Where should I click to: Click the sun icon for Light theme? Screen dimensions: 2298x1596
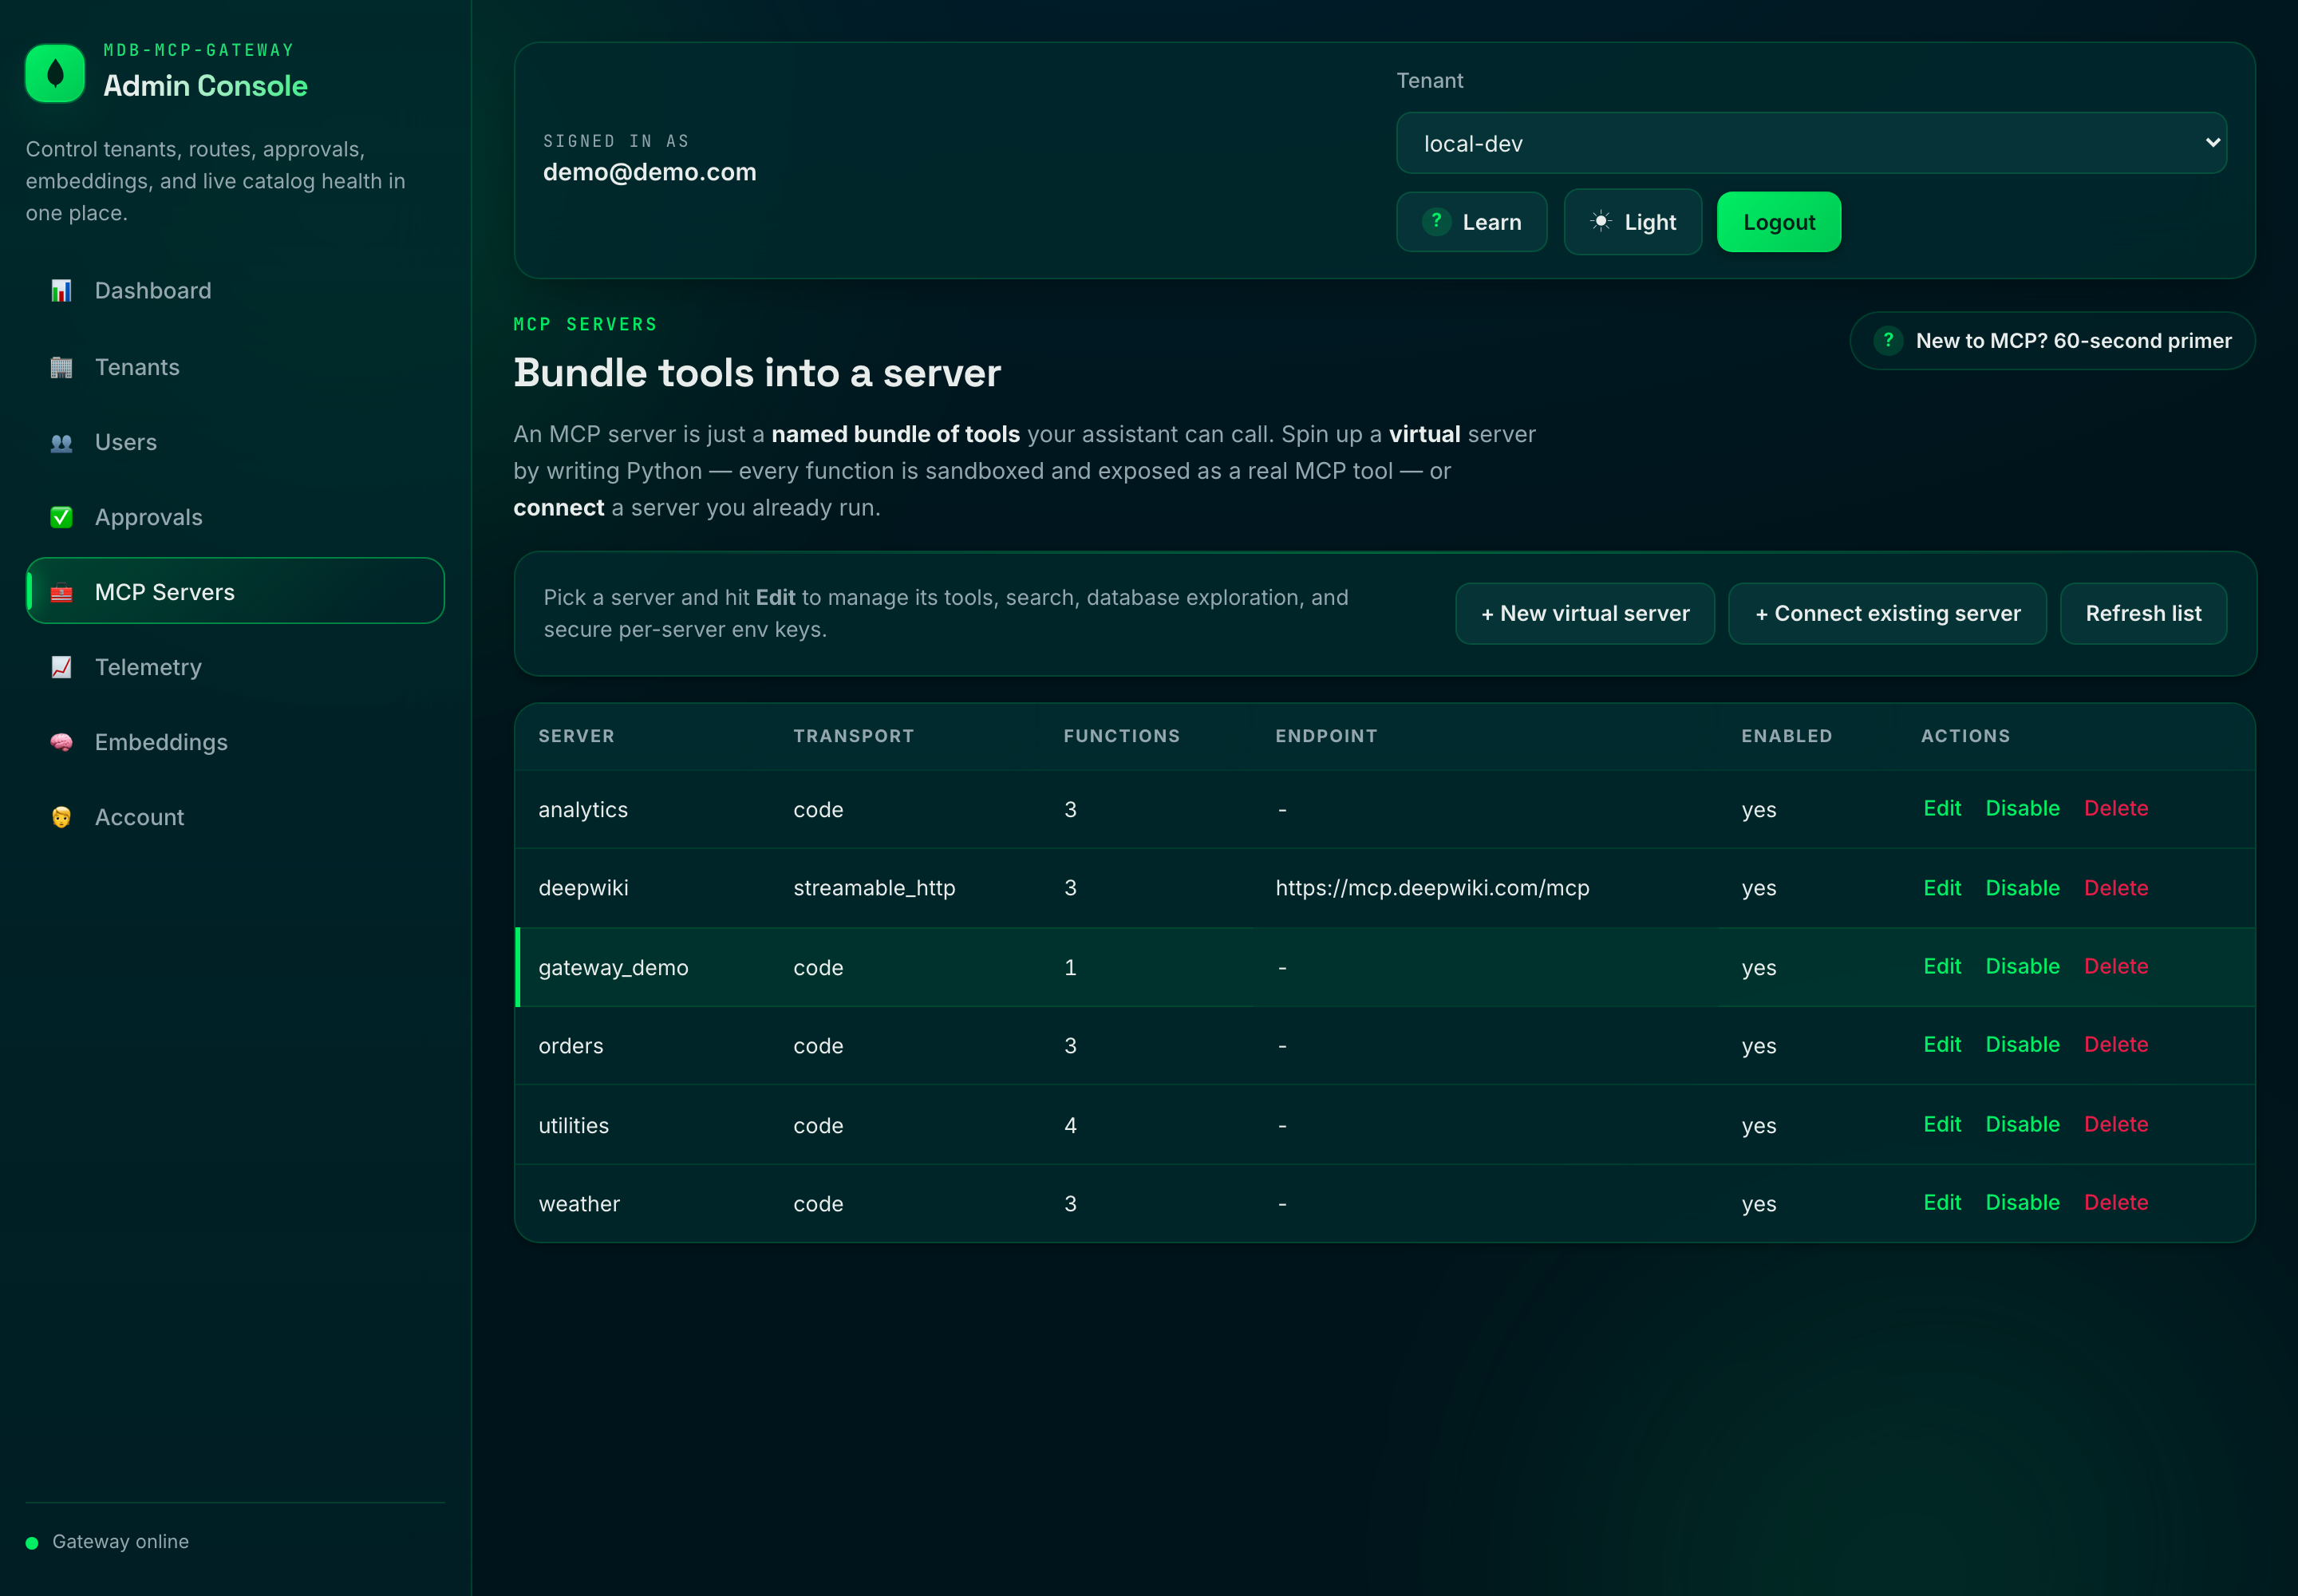pyautogui.click(x=1601, y=221)
